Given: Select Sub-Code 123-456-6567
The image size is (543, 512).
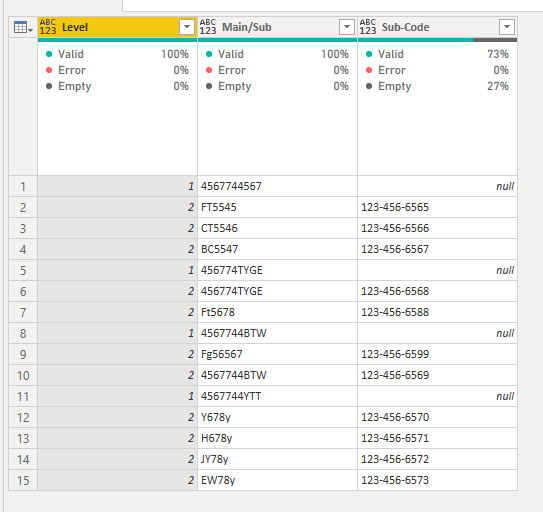Looking at the screenshot, I should click(437, 249).
